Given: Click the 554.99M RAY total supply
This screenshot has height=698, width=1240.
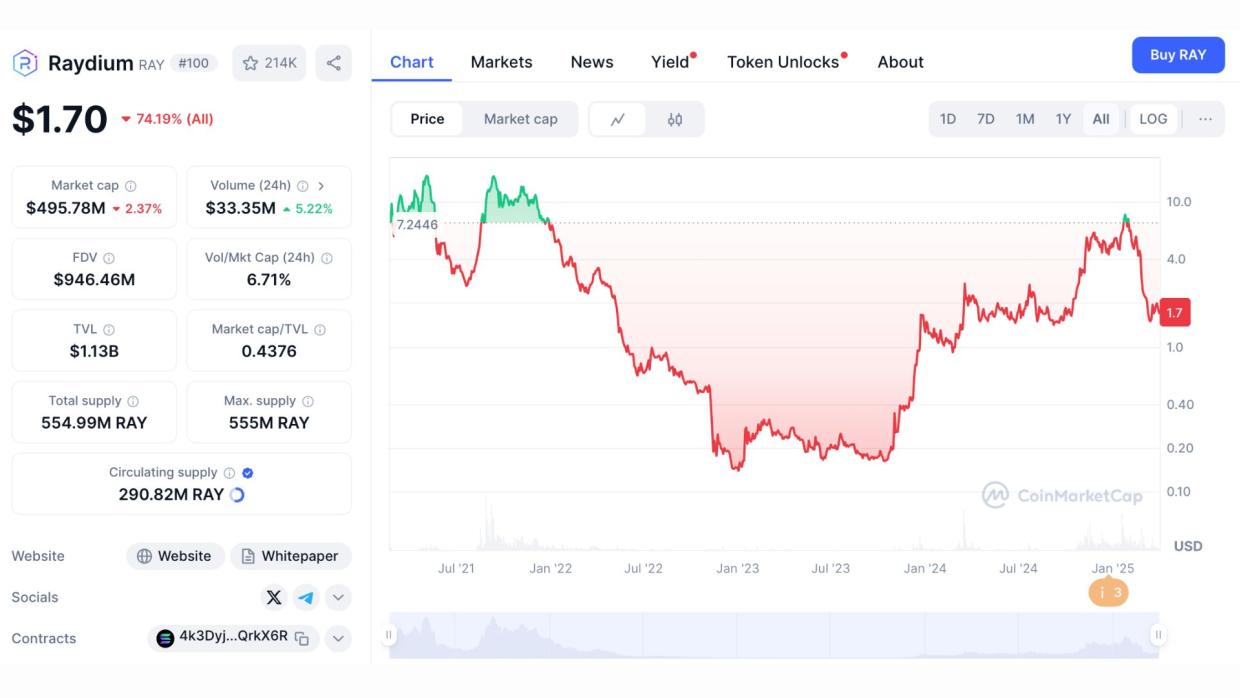Looking at the screenshot, I should point(94,423).
